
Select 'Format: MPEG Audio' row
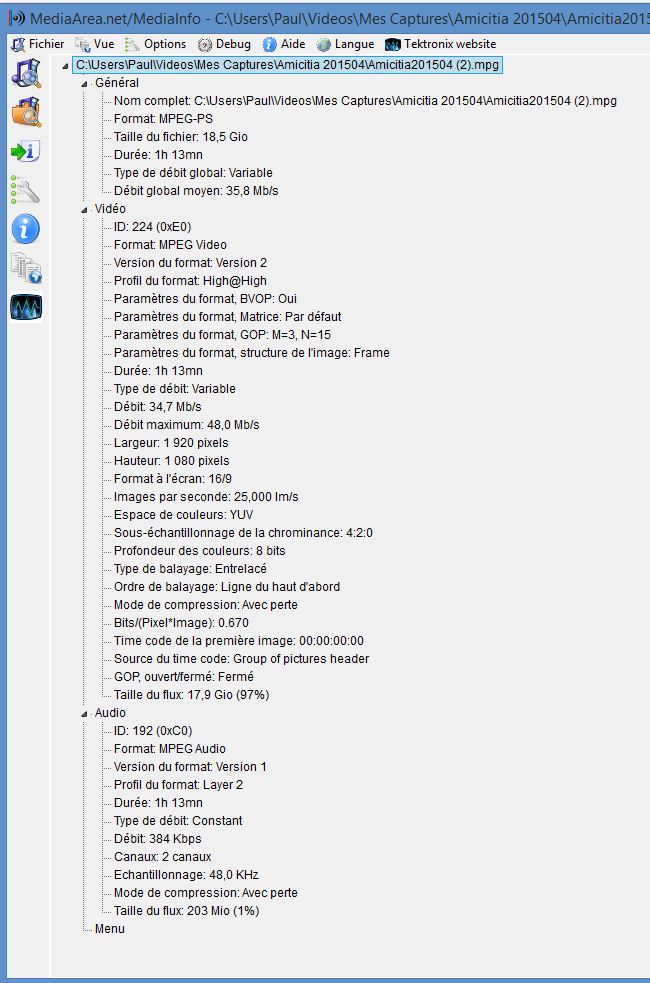[x=169, y=749]
